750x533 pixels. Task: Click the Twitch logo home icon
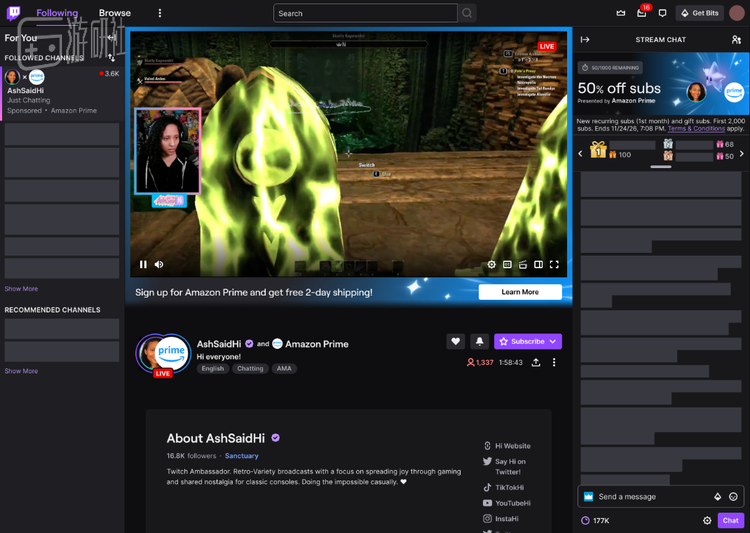(13, 13)
